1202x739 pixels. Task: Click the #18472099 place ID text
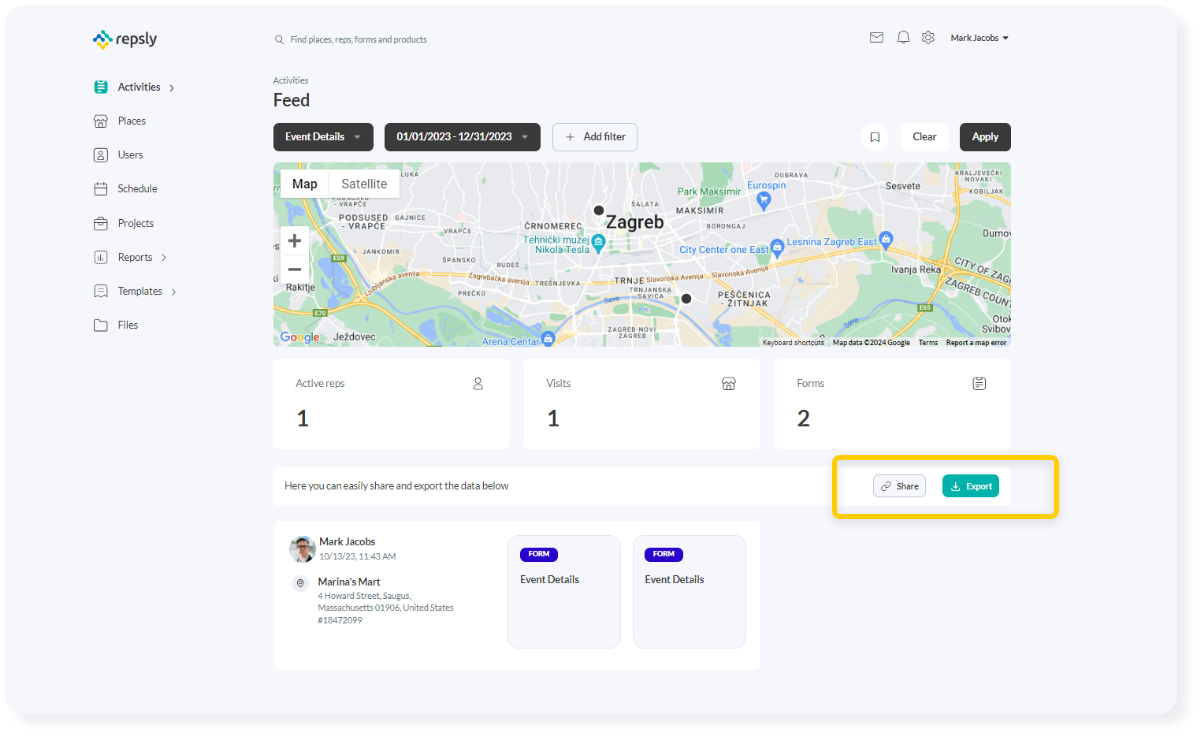coord(340,620)
